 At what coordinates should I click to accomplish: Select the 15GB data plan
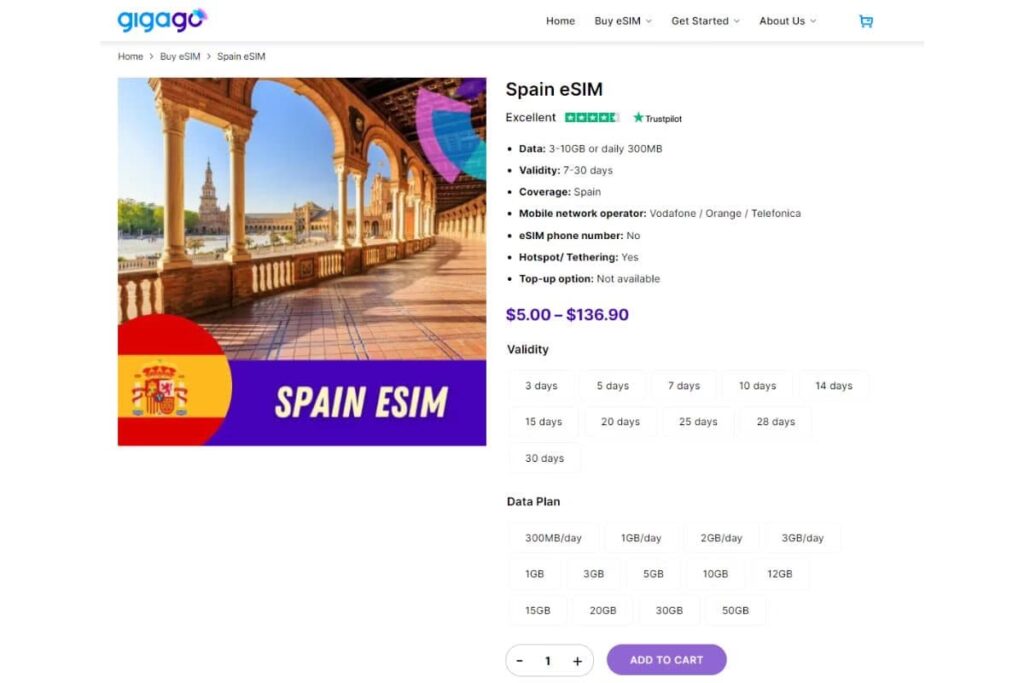[x=537, y=610]
